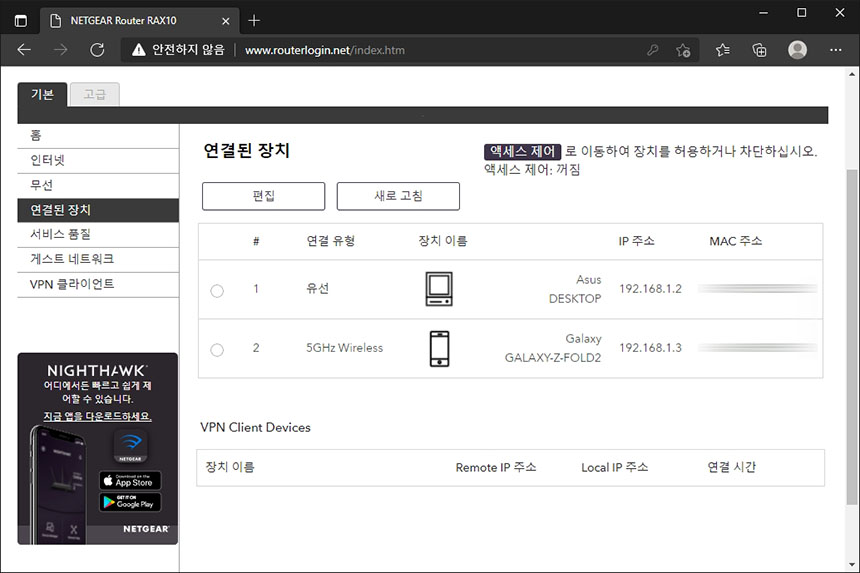Image resolution: width=860 pixels, height=573 pixels.
Task: Switch to the 고급 tab
Action: click(x=94, y=94)
